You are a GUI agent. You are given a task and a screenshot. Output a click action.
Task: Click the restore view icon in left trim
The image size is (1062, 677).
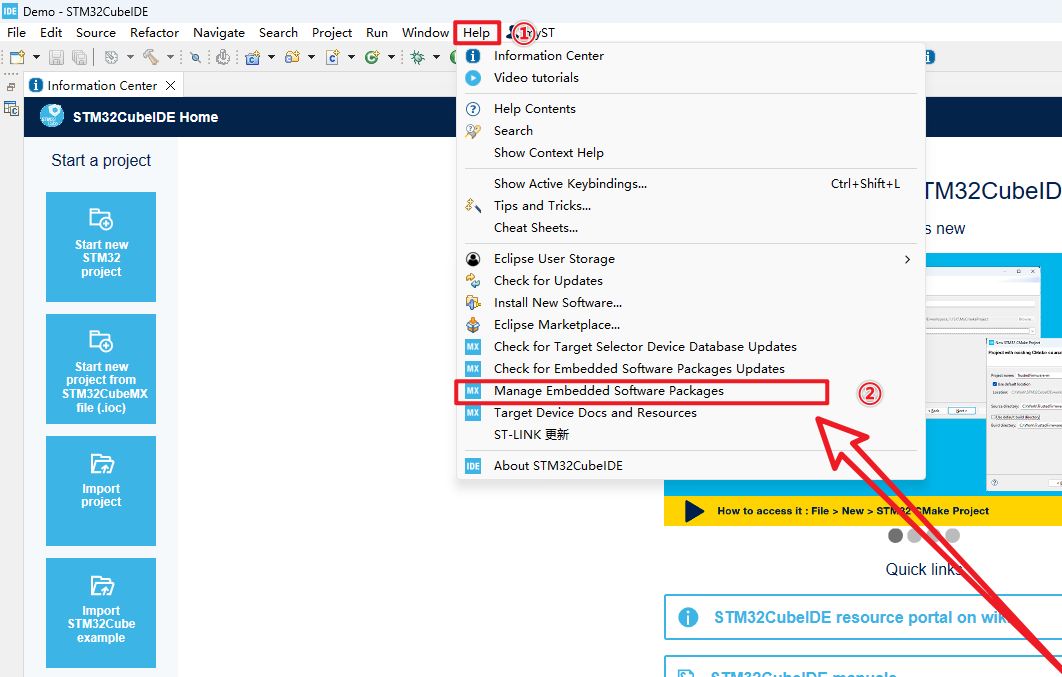coord(11,87)
